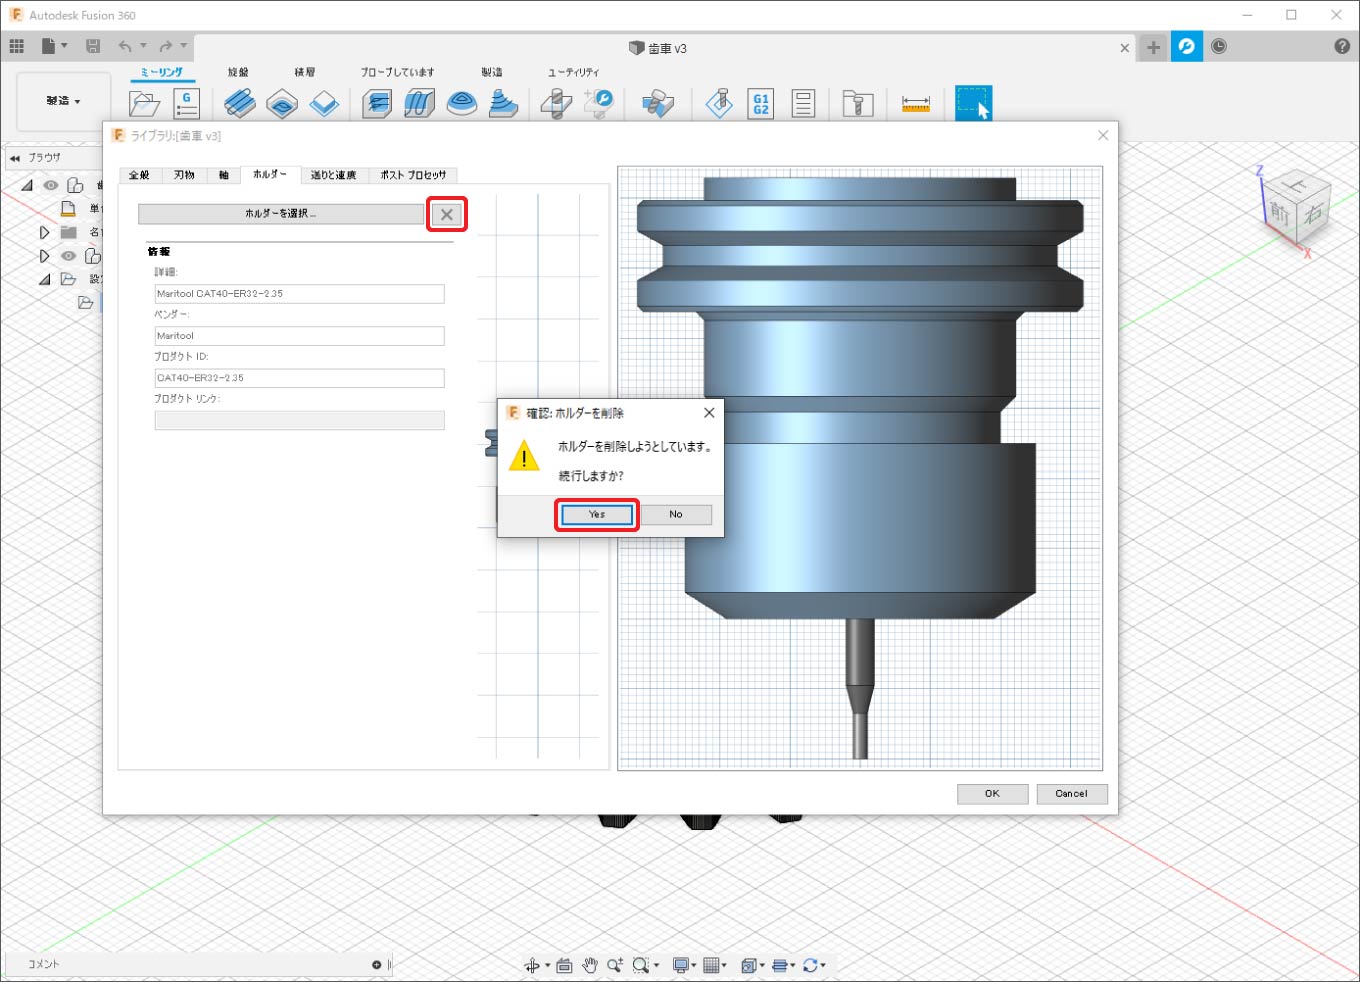Open the data panel grid icon
This screenshot has width=1360, height=982.
(x=17, y=46)
